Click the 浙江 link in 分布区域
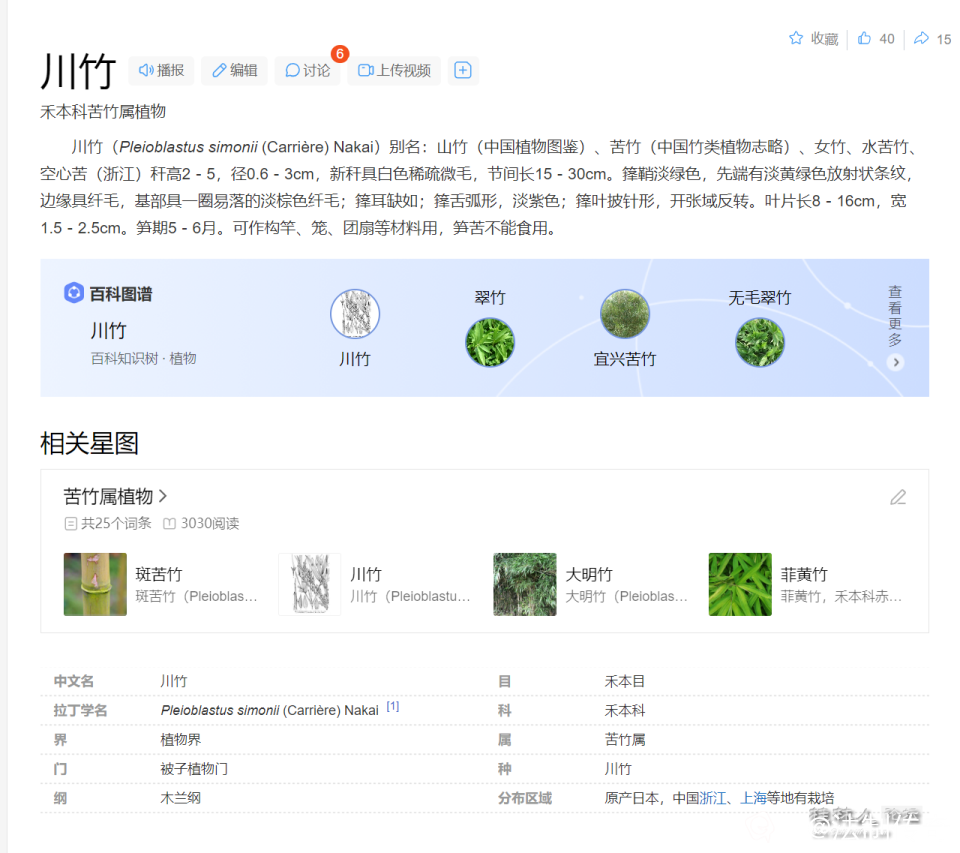960x853 pixels. [713, 798]
